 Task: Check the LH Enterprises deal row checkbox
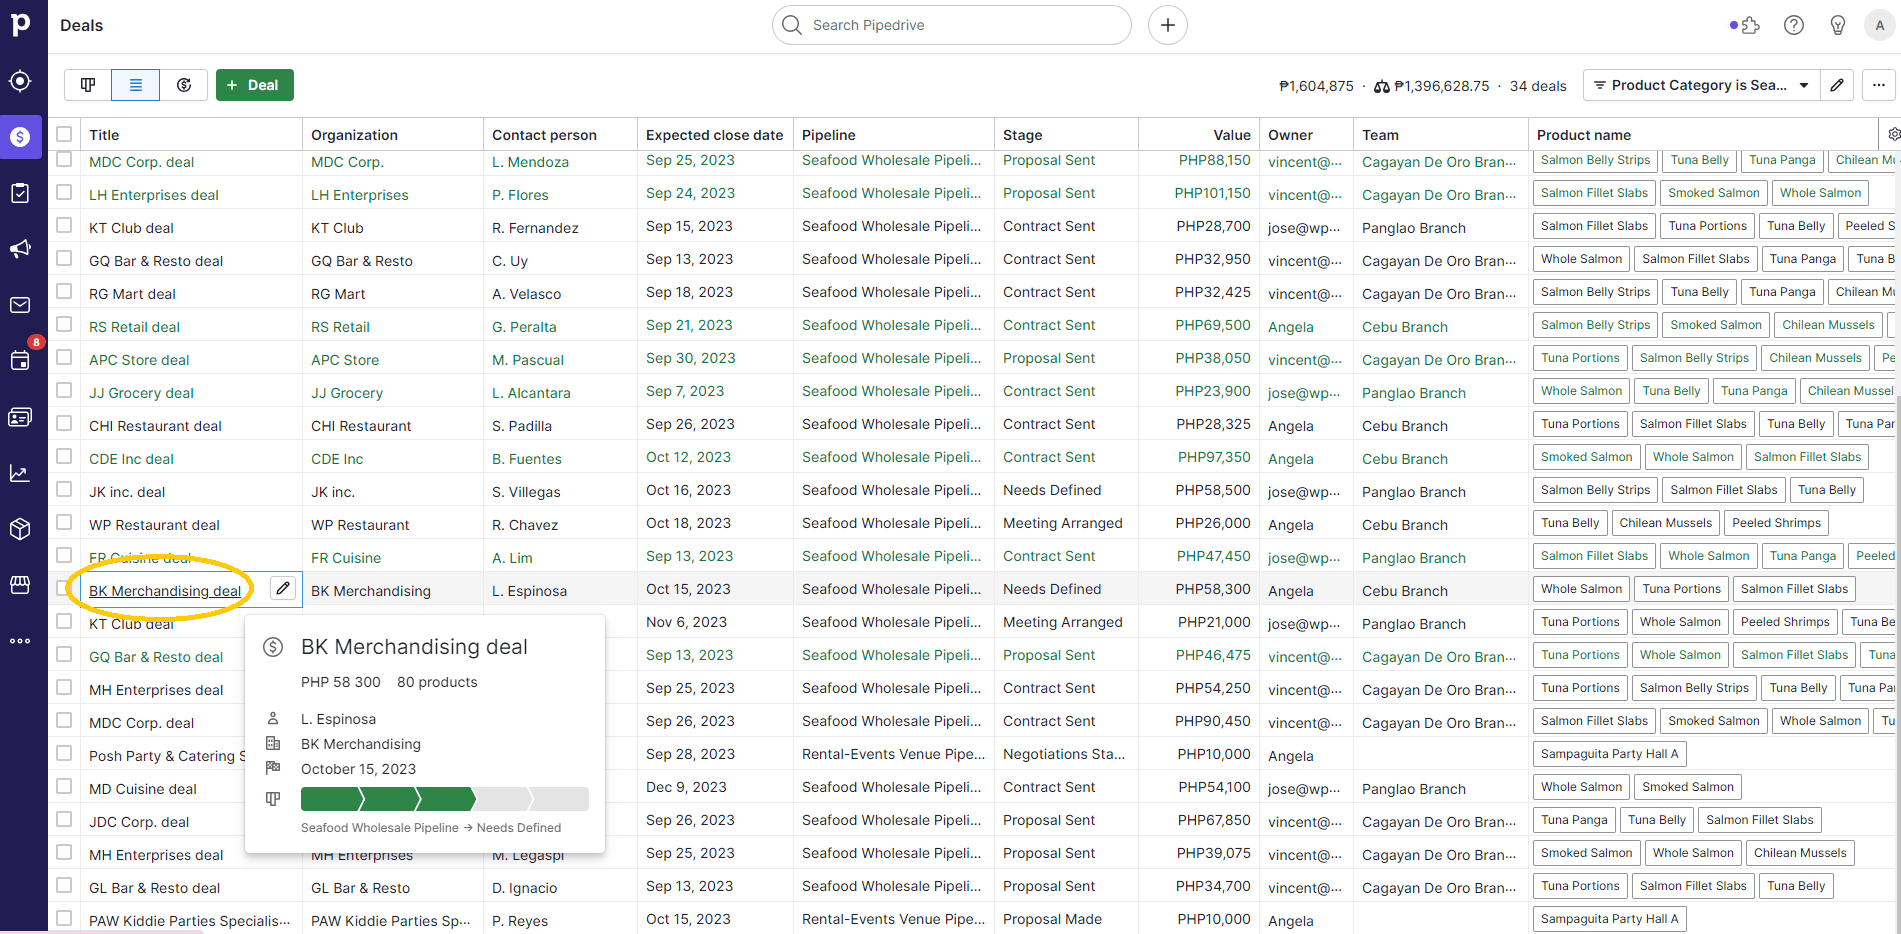tap(65, 192)
